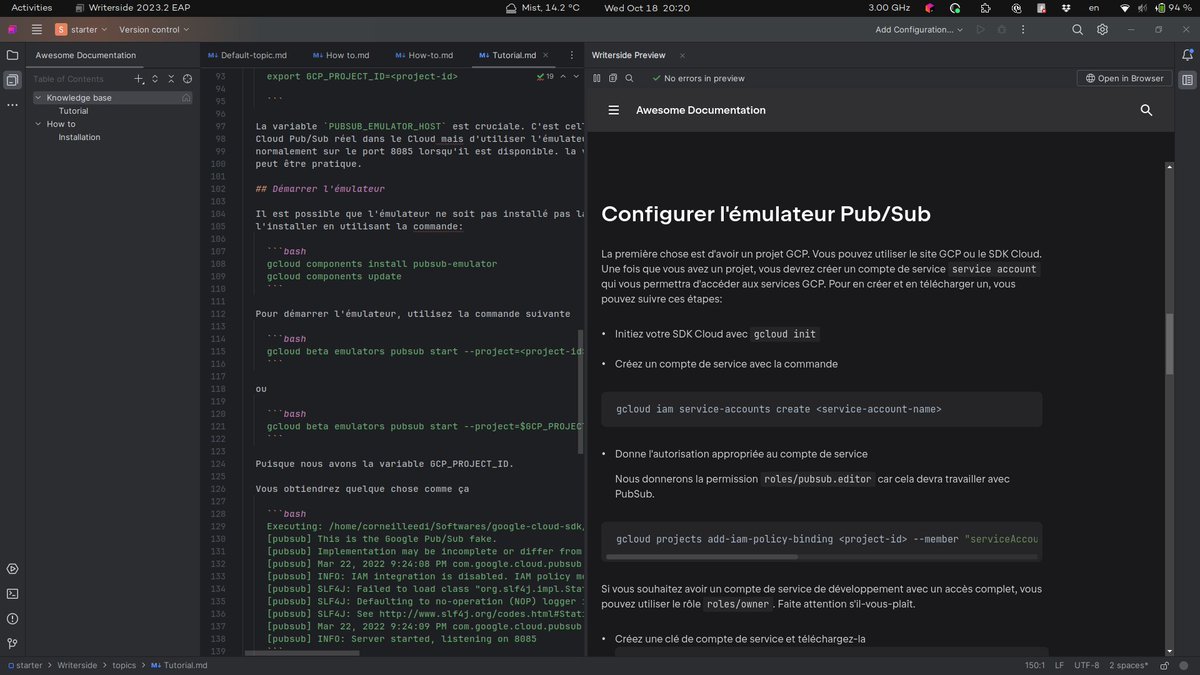This screenshot has width=1200, height=675.
Task: Click the LF line separator status entry
Action: point(1059,665)
